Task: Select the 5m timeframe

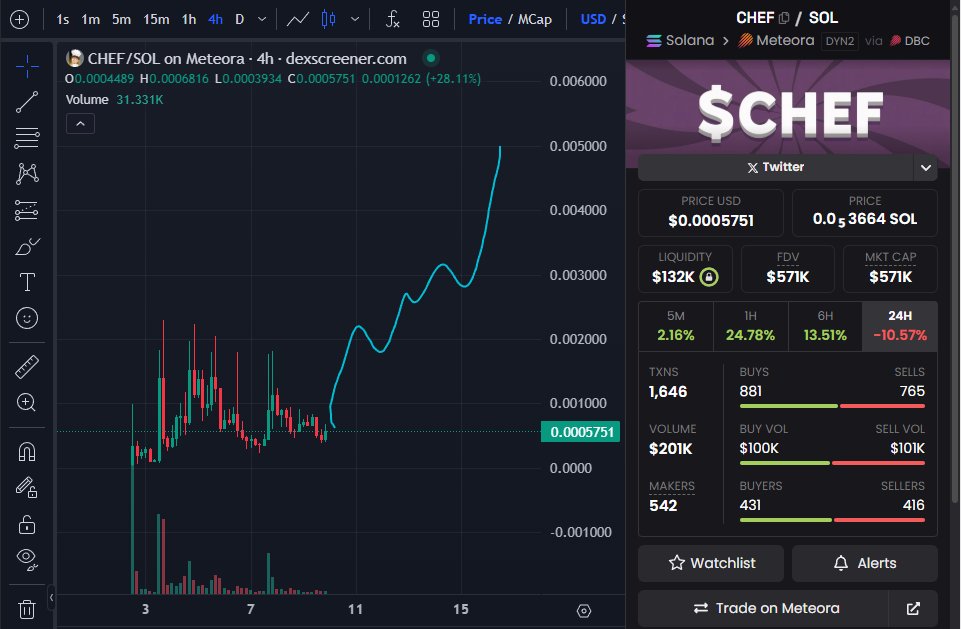Action: [x=121, y=20]
